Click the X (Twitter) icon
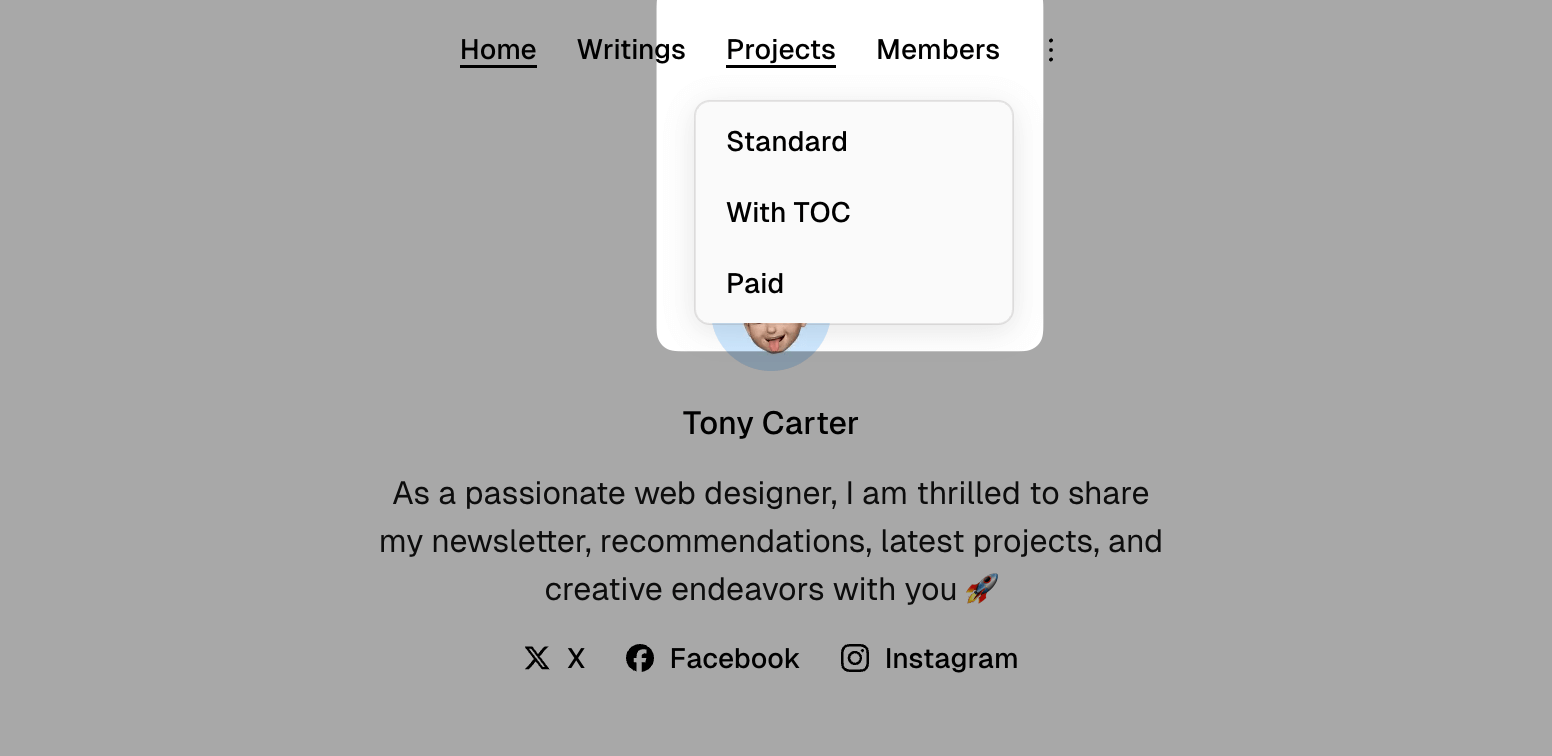This screenshot has height=756, width=1552. point(537,658)
